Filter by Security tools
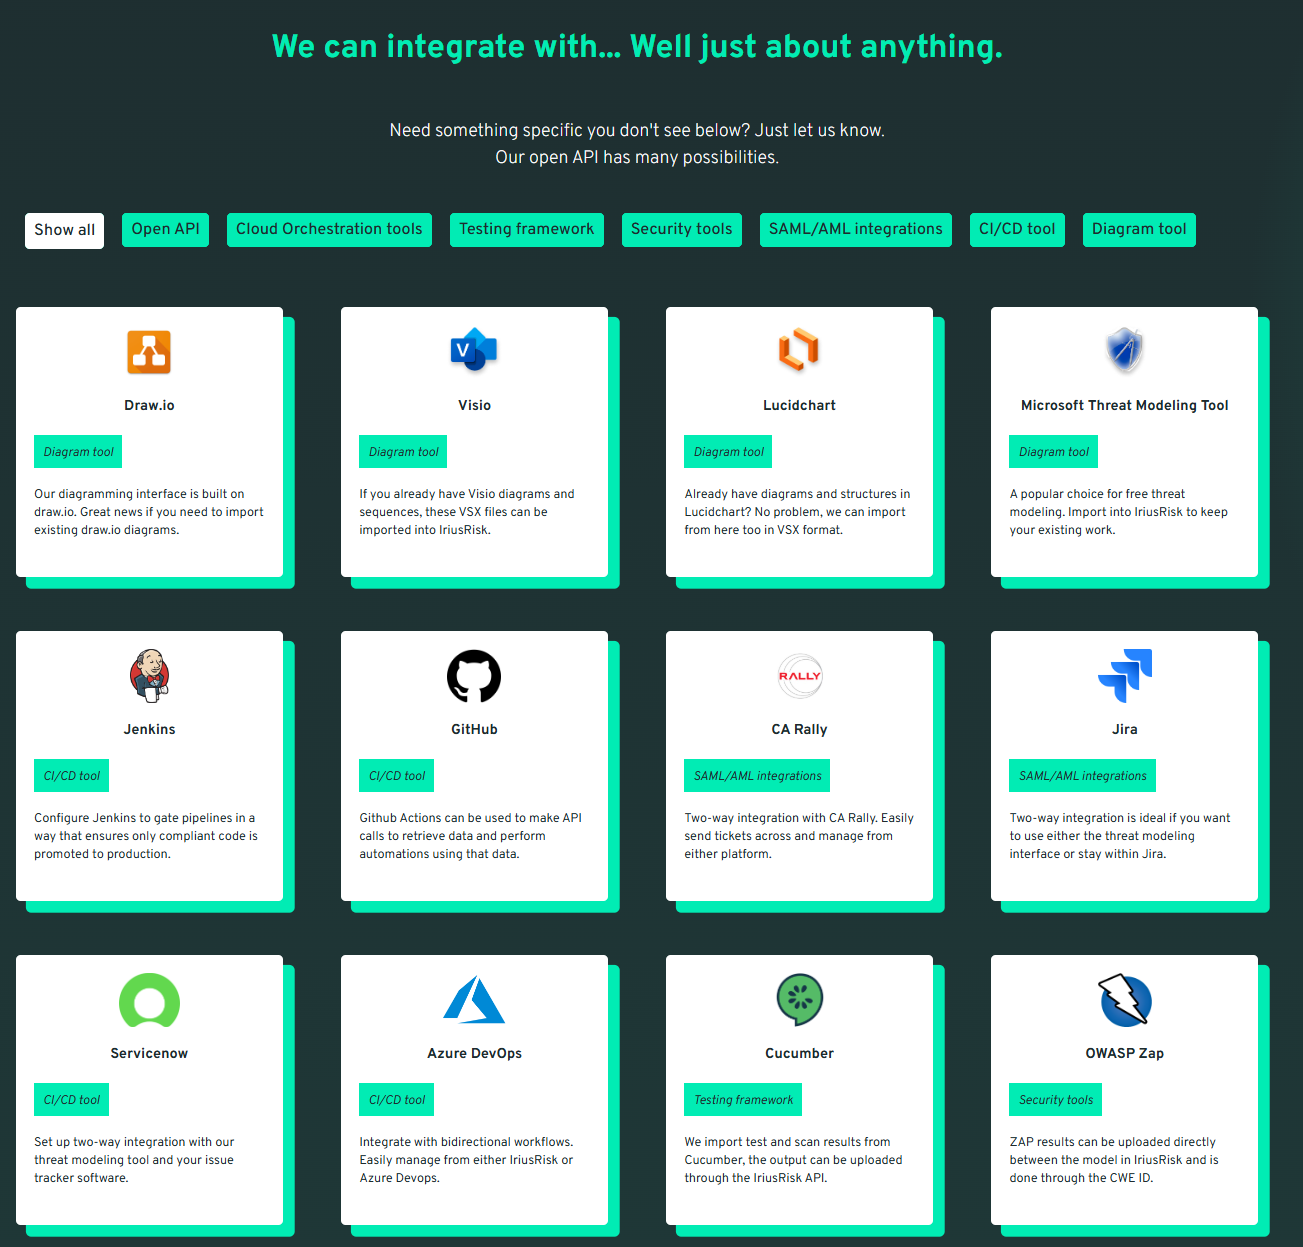The width and height of the screenshot is (1303, 1247). (x=681, y=229)
